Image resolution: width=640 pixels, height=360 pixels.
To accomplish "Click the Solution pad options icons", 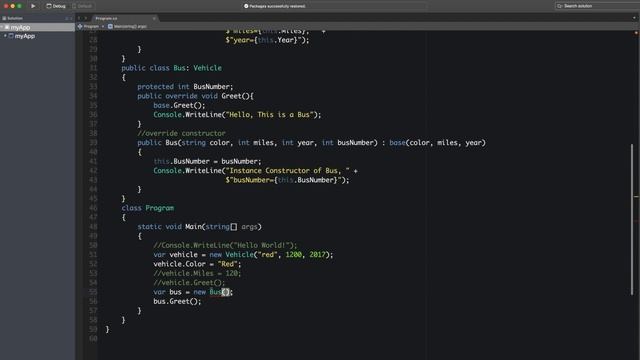I will coord(69,18).
